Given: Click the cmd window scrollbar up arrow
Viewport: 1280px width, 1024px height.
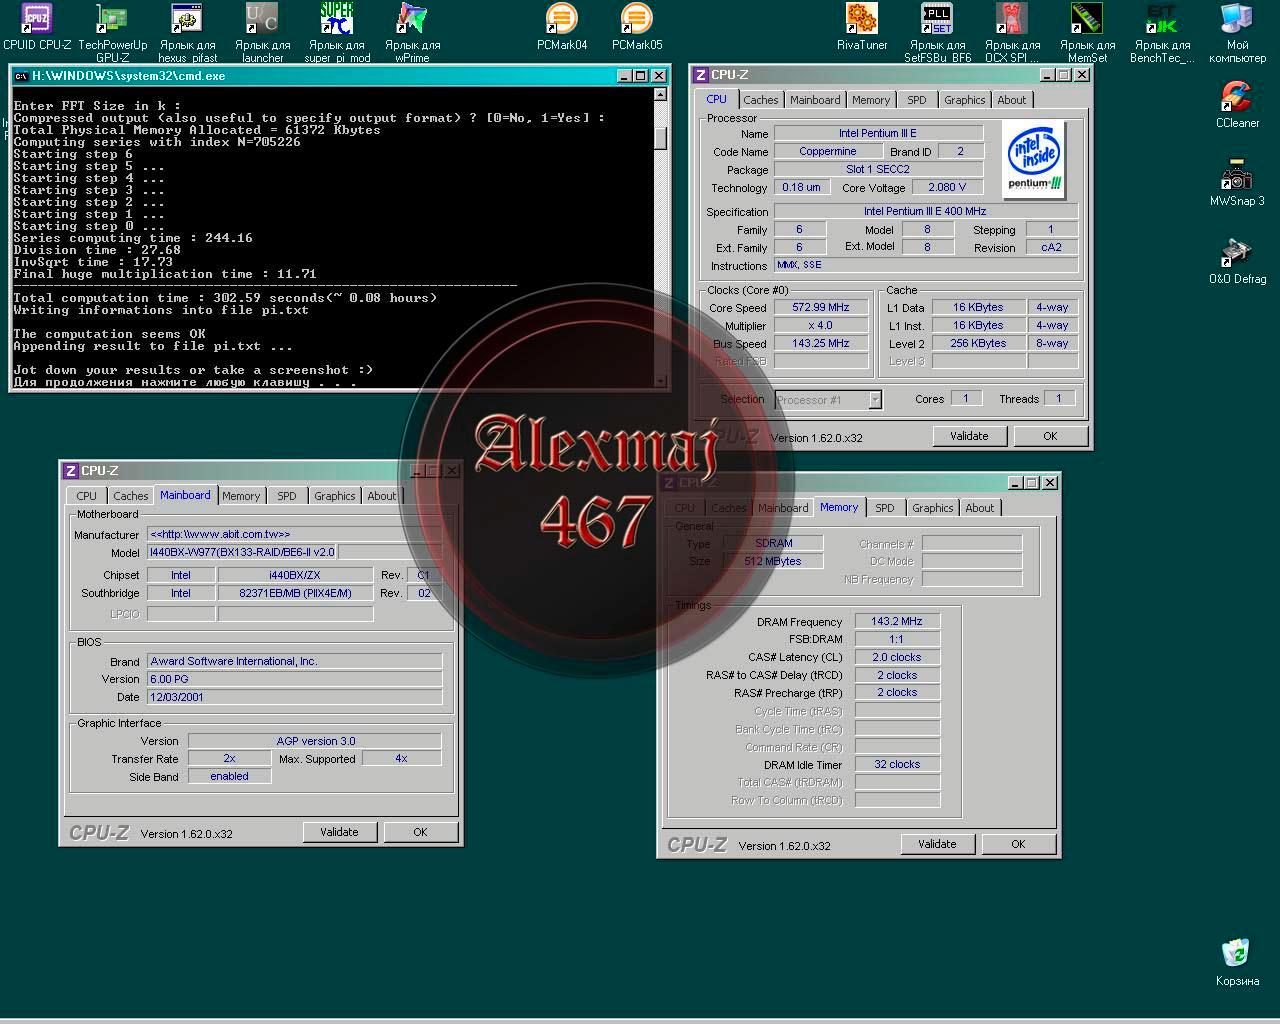Looking at the screenshot, I should pos(660,95).
